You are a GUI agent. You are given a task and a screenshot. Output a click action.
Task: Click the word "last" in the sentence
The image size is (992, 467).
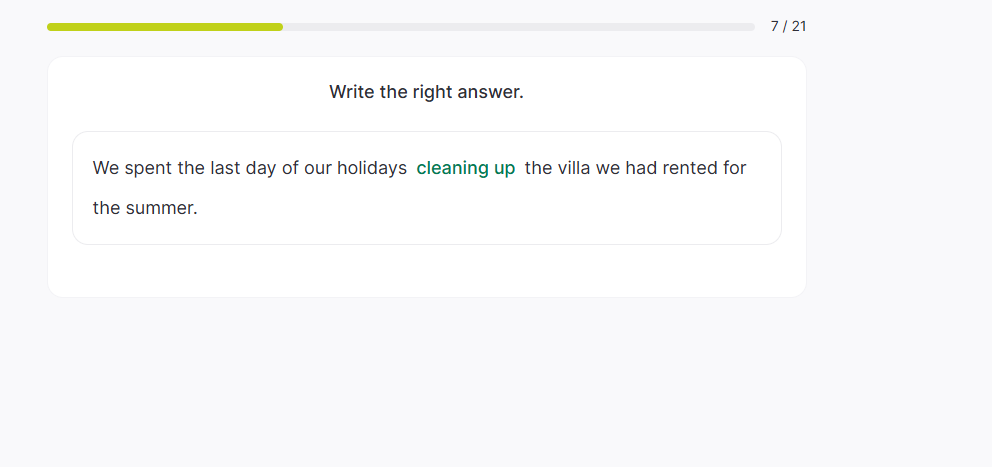[225, 168]
